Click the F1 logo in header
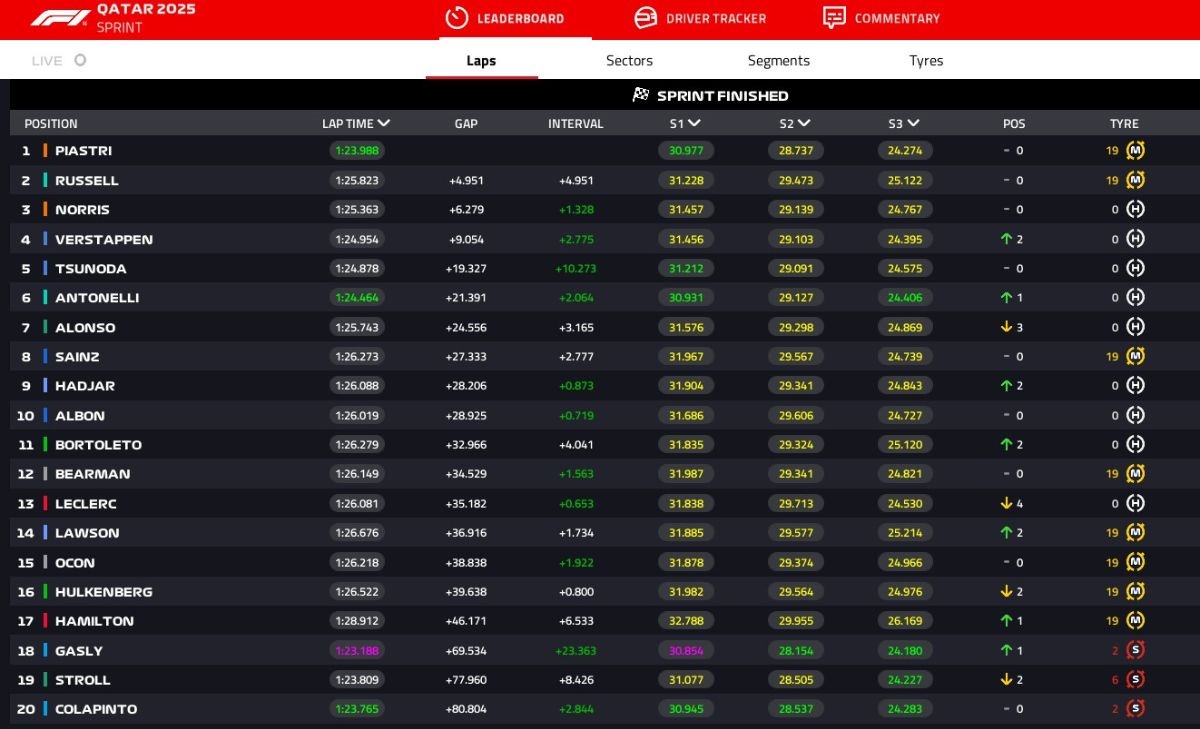 pos(60,18)
